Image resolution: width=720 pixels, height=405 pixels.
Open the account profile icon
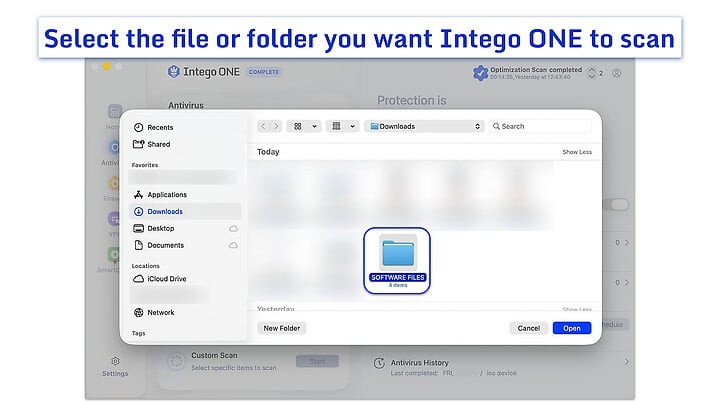617,73
